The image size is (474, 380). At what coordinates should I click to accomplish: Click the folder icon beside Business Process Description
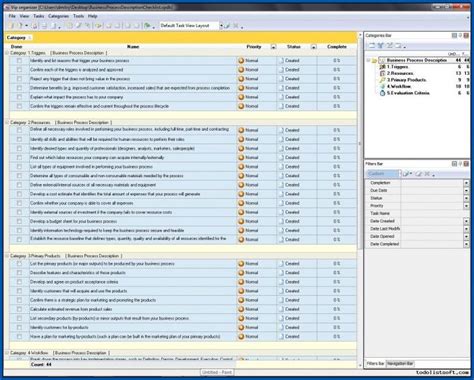(x=374, y=60)
